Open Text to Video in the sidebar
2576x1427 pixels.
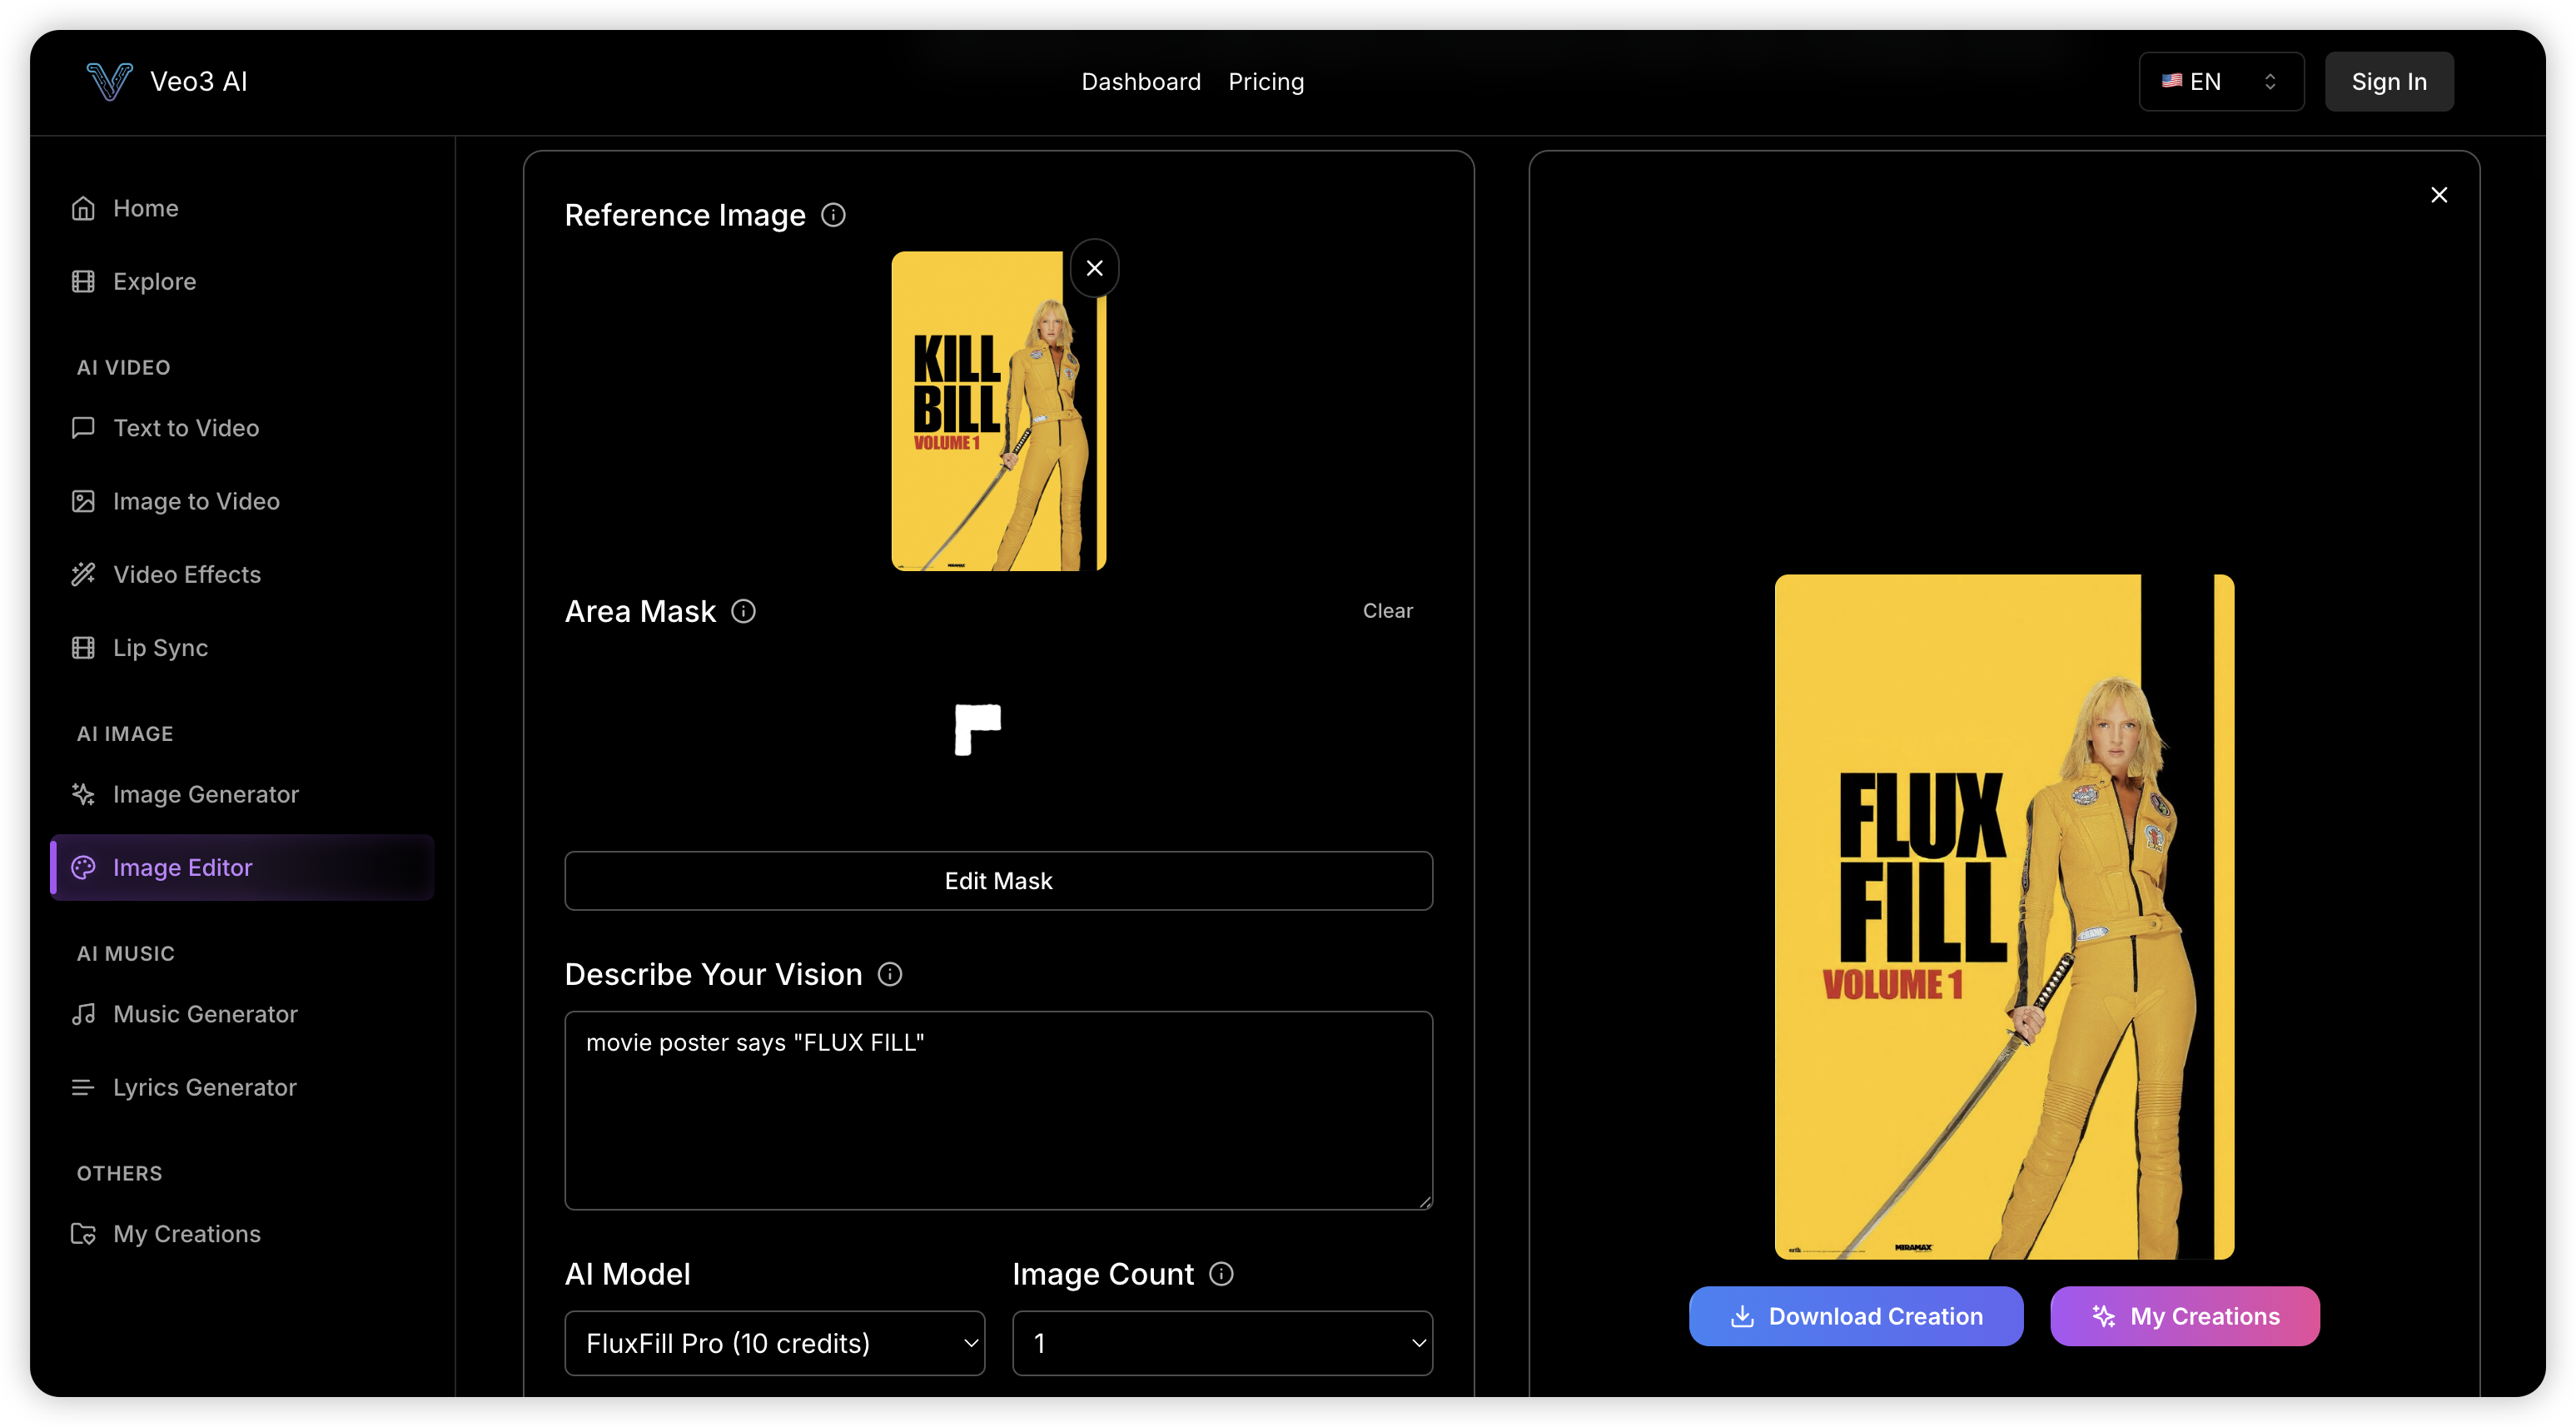(243, 428)
